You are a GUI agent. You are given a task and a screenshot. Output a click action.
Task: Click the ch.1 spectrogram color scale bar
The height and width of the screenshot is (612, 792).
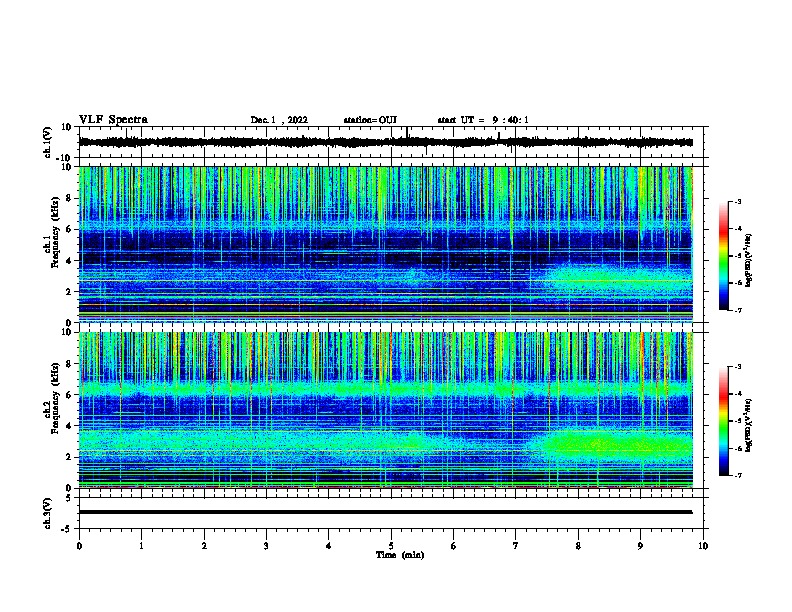point(723,256)
